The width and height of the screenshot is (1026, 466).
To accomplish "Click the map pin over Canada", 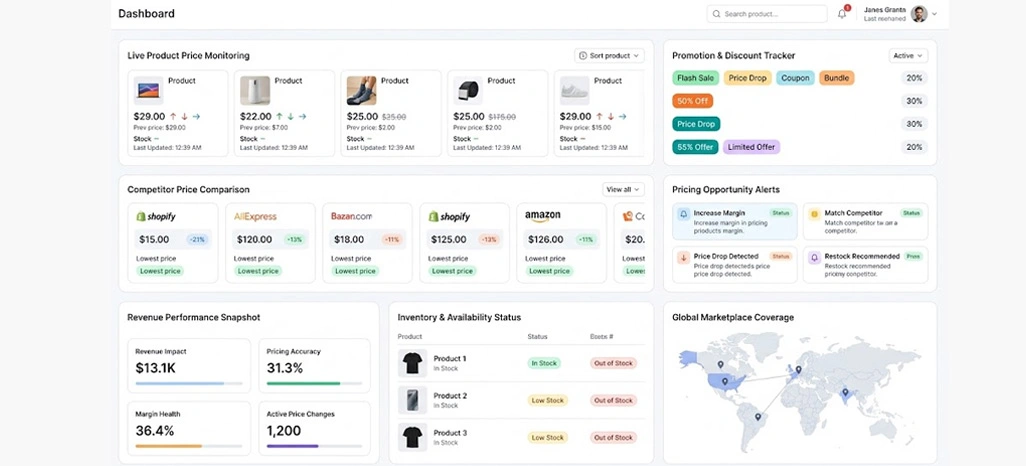I will (x=720, y=365).
